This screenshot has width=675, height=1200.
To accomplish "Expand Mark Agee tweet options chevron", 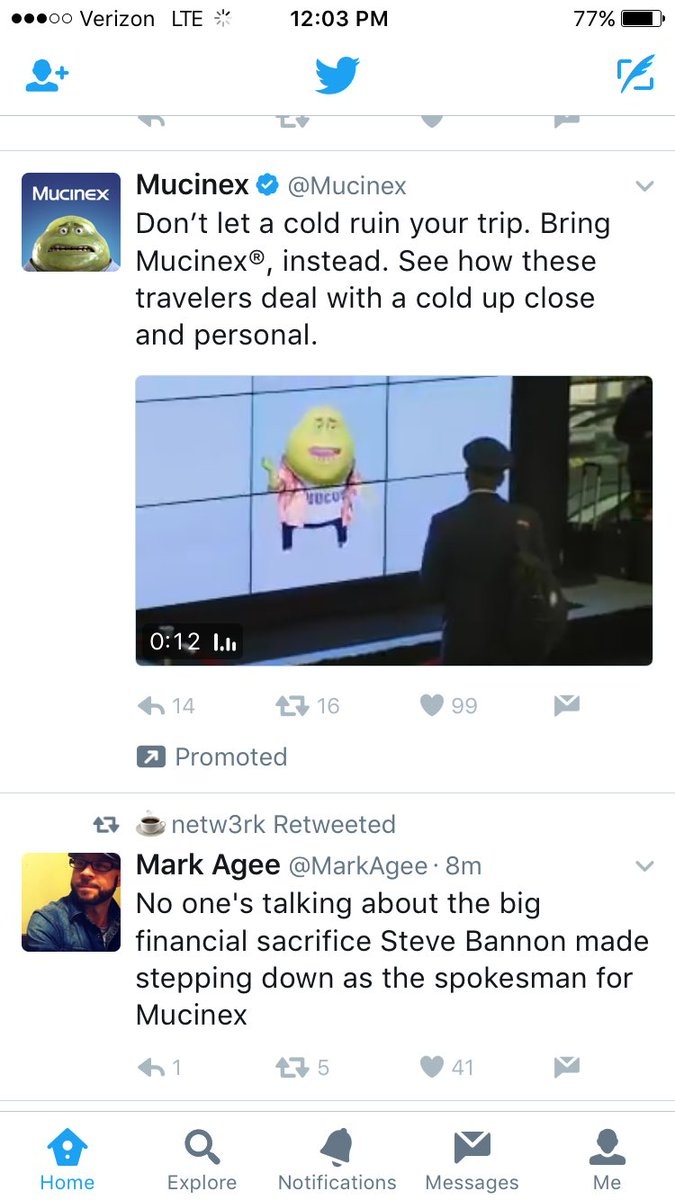I will [x=645, y=865].
